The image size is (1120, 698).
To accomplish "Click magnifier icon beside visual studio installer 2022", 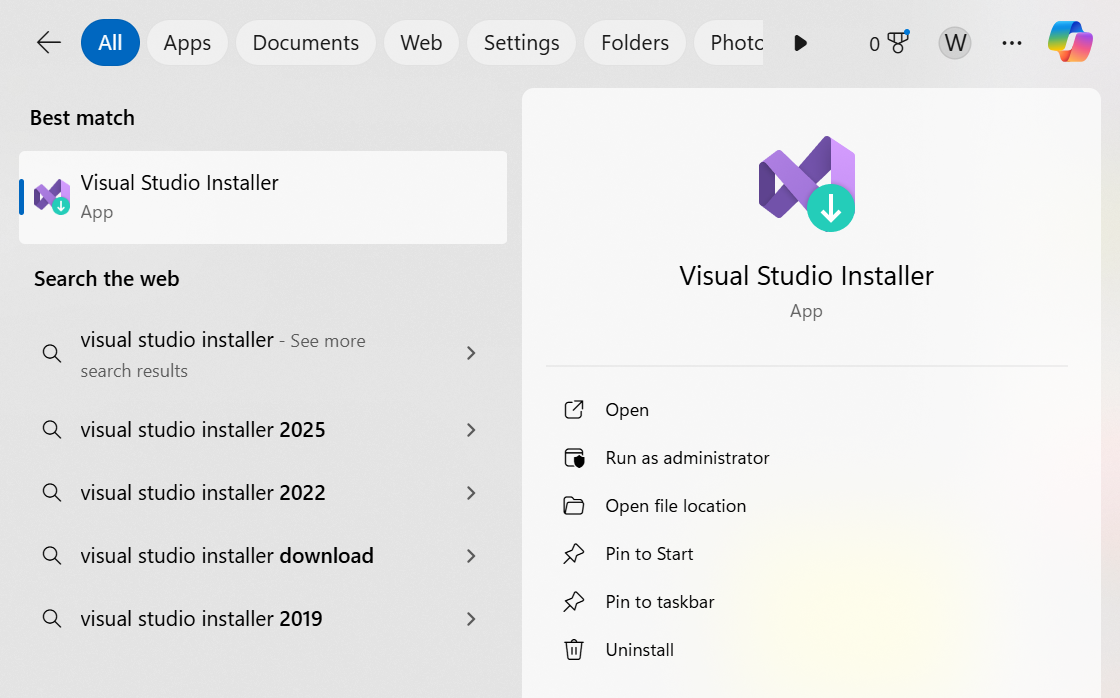I will tap(51, 493).
